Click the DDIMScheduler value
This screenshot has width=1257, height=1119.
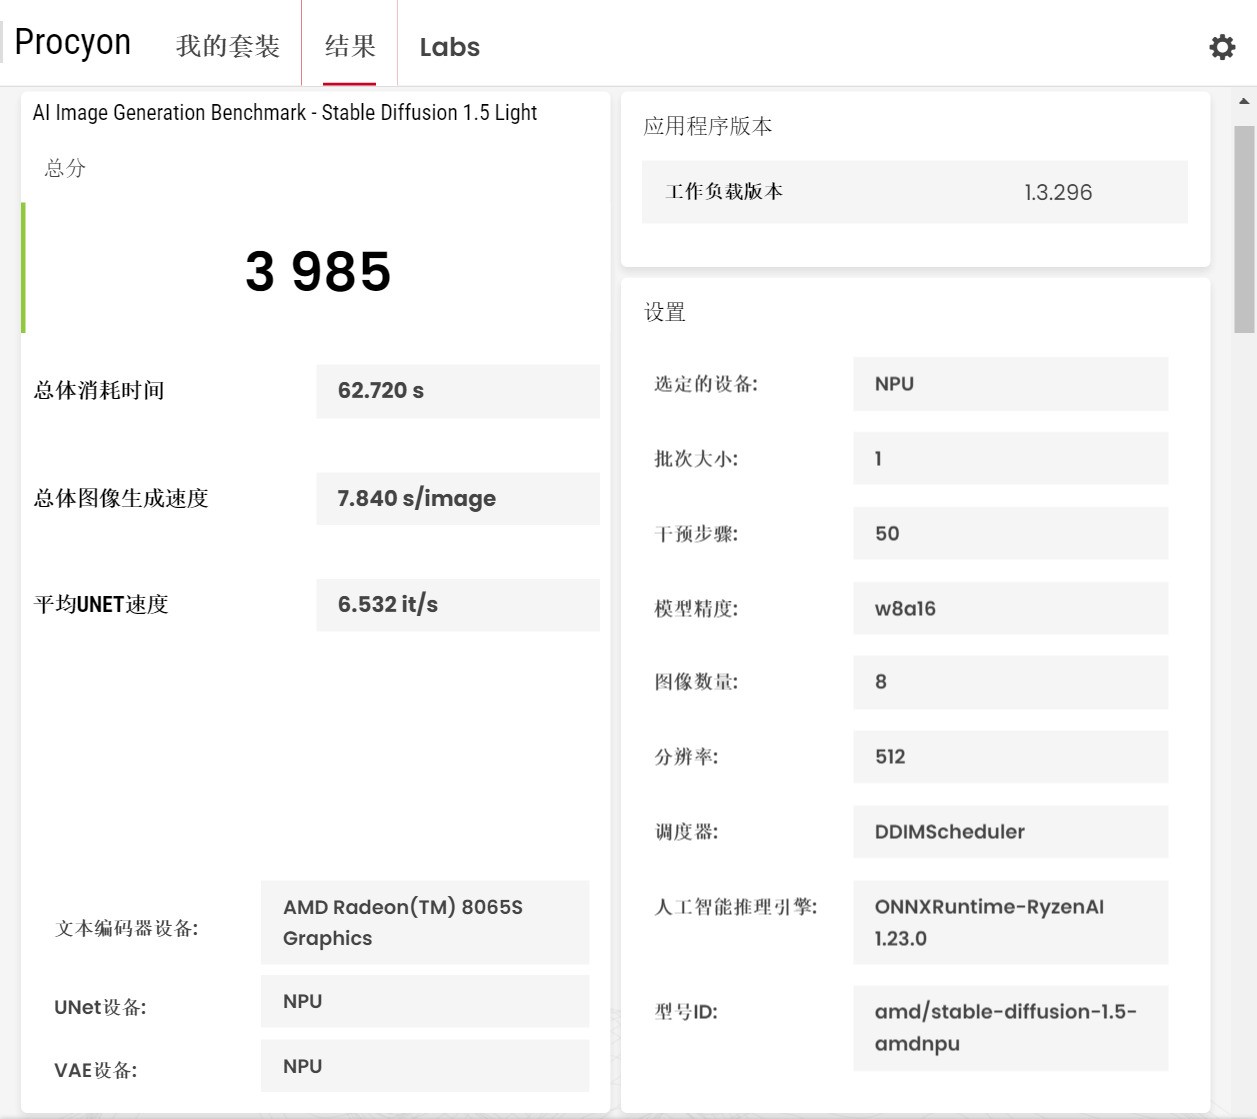[1010, 831]
